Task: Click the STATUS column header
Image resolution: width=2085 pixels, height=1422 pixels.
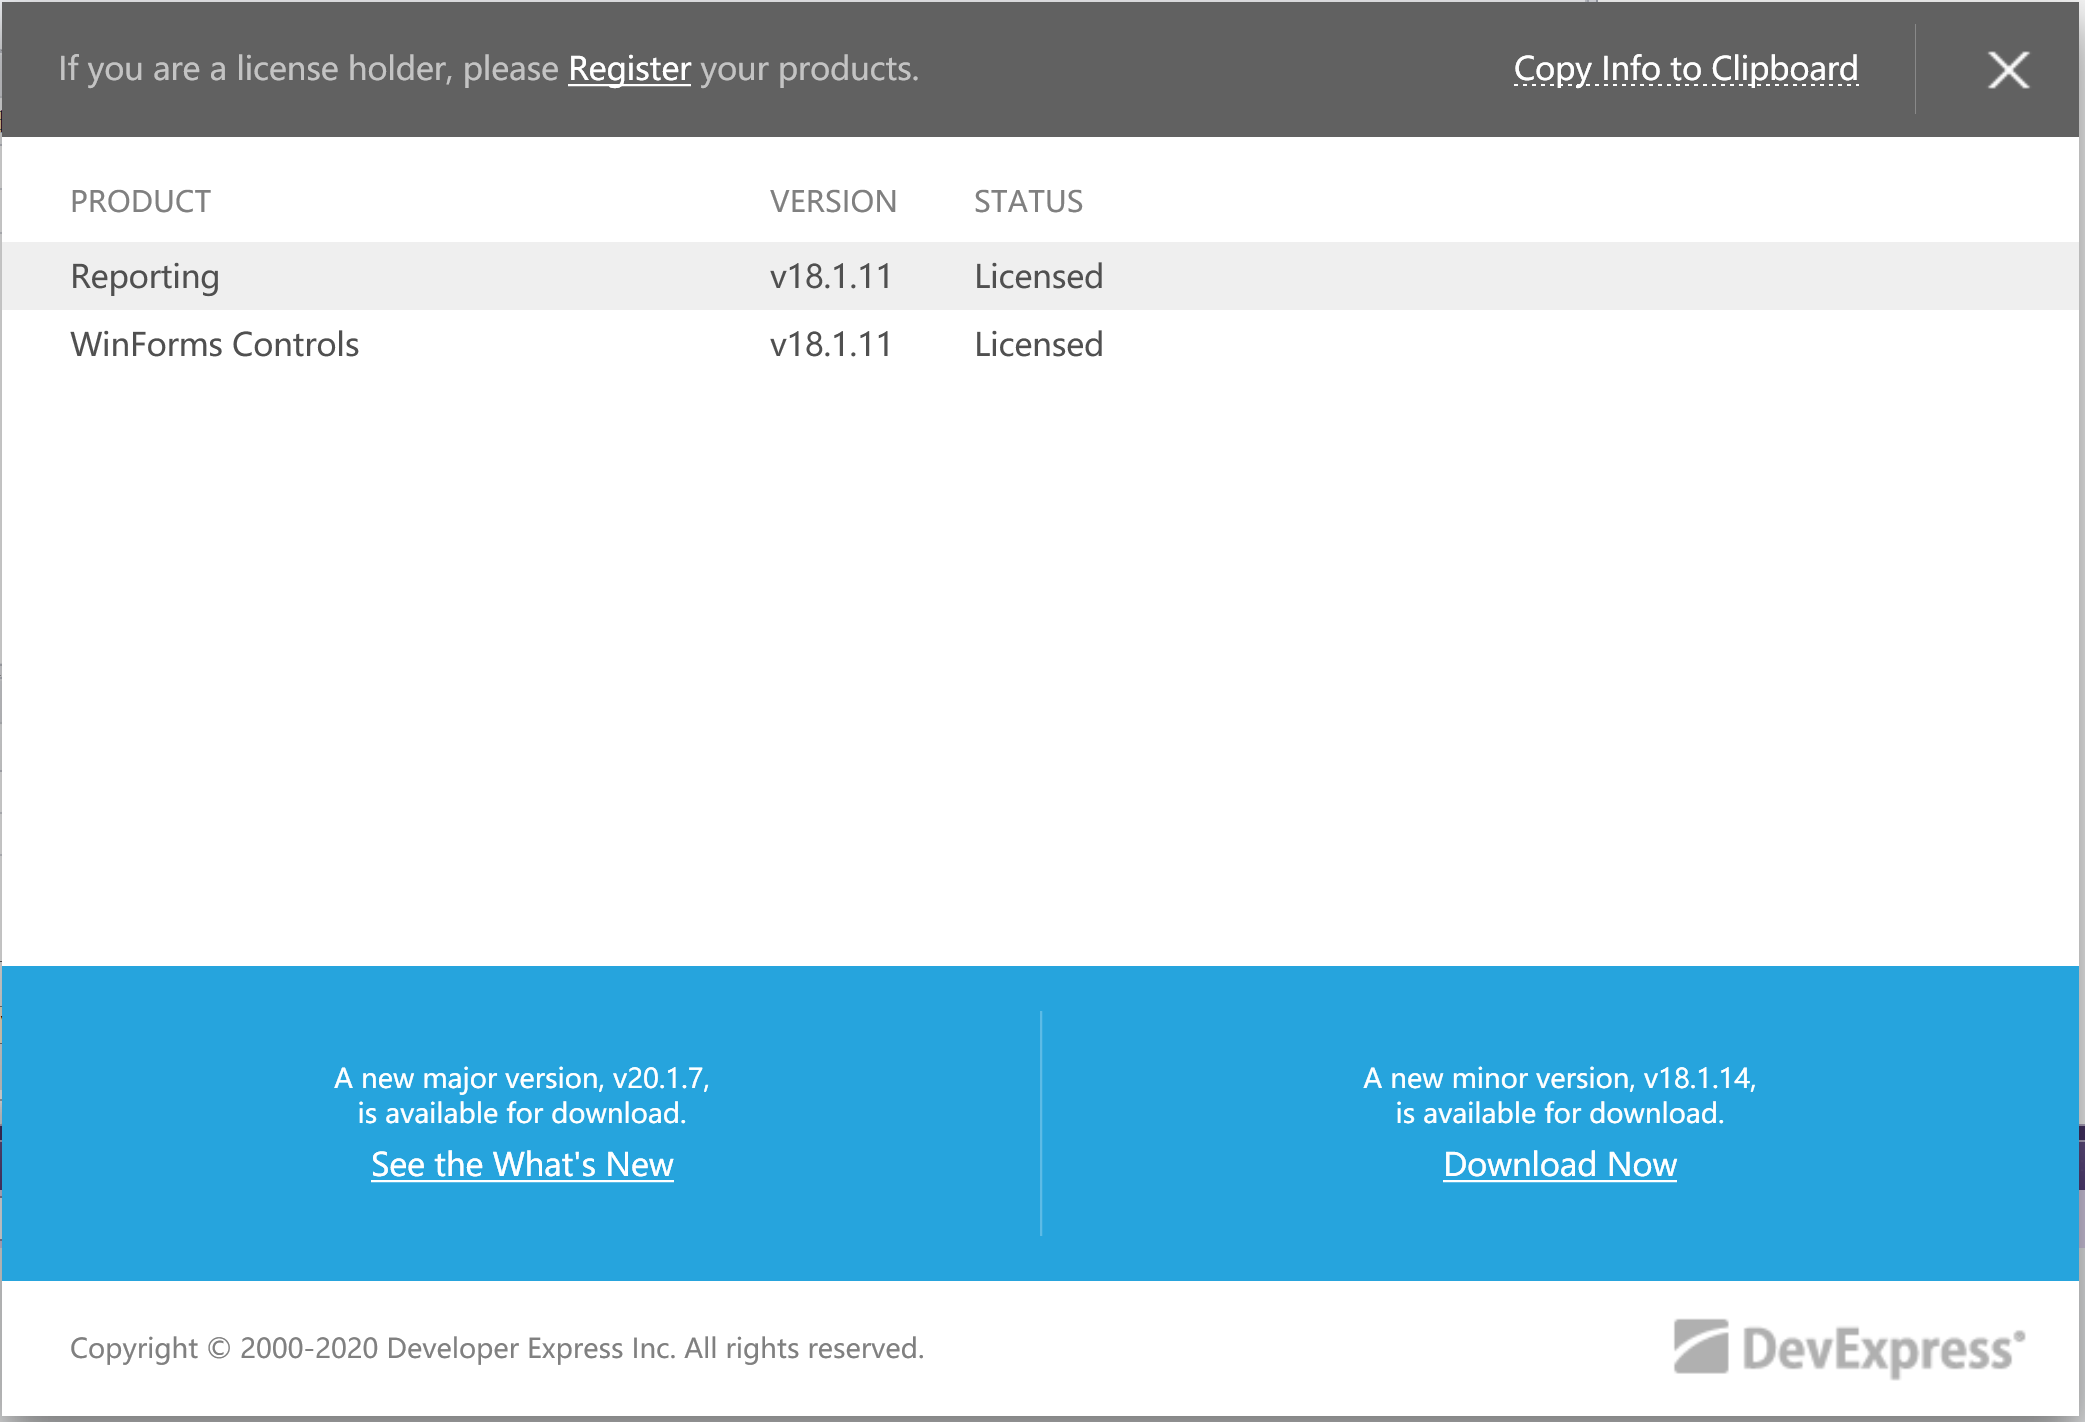Action: click(1028, 202)
